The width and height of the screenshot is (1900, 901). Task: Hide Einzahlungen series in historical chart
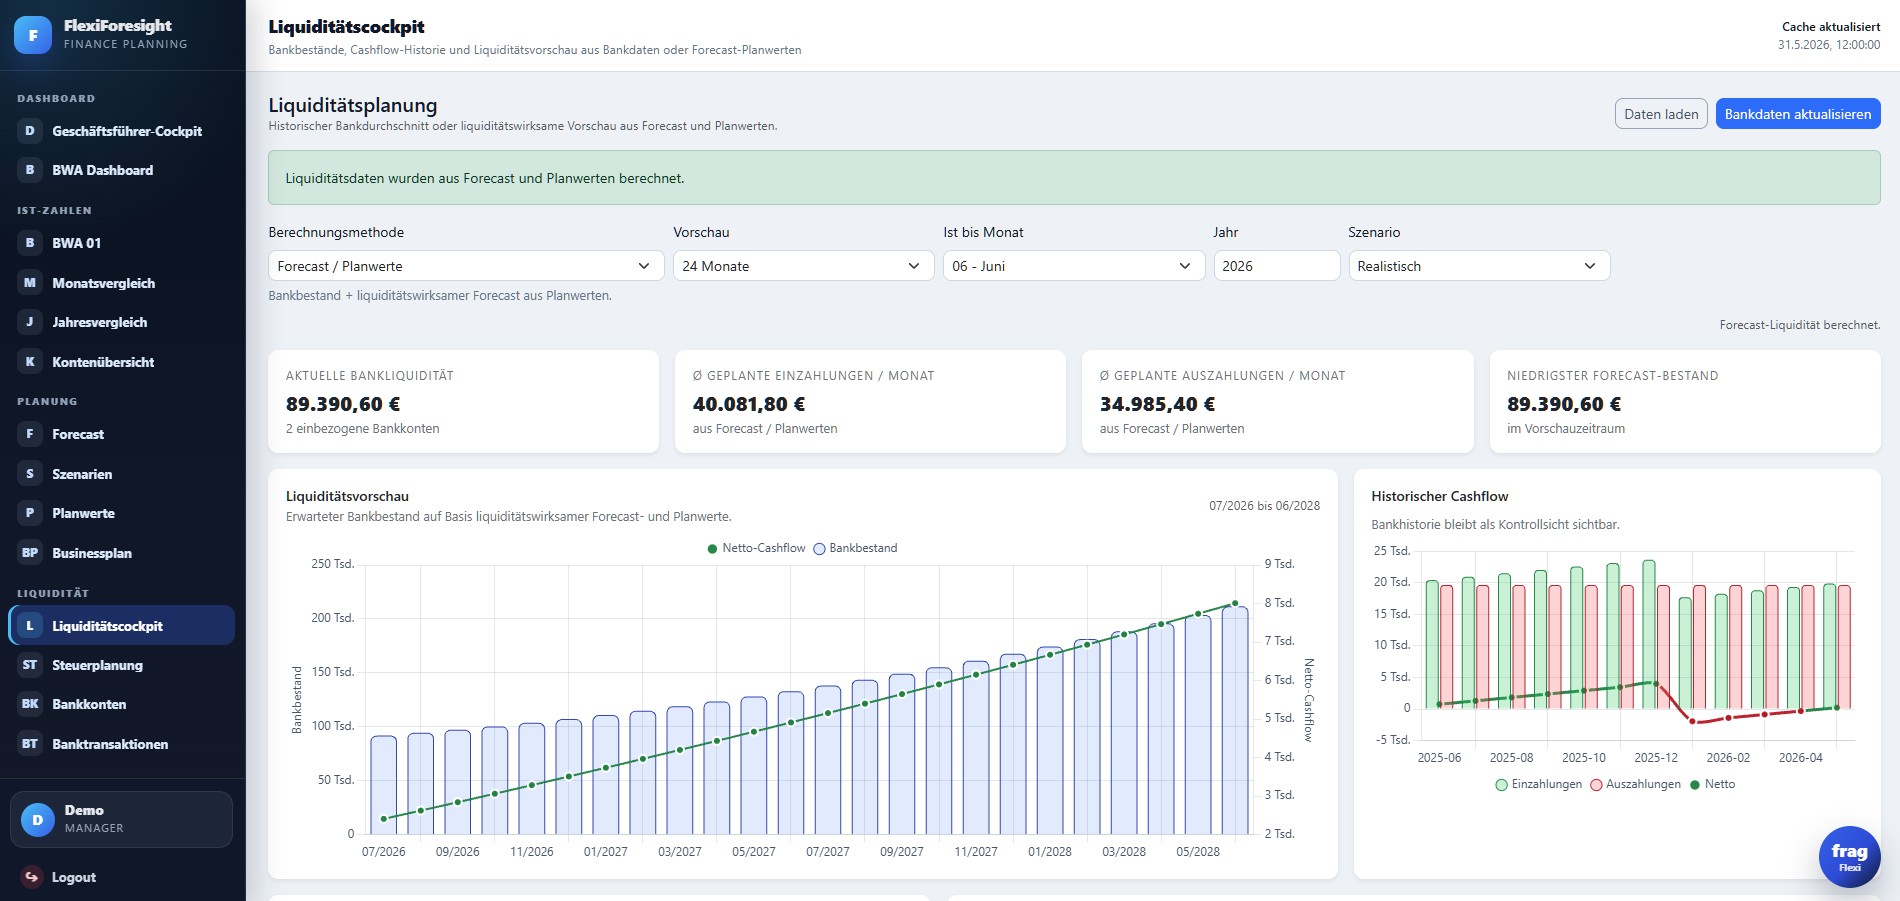pos(1538,784)
